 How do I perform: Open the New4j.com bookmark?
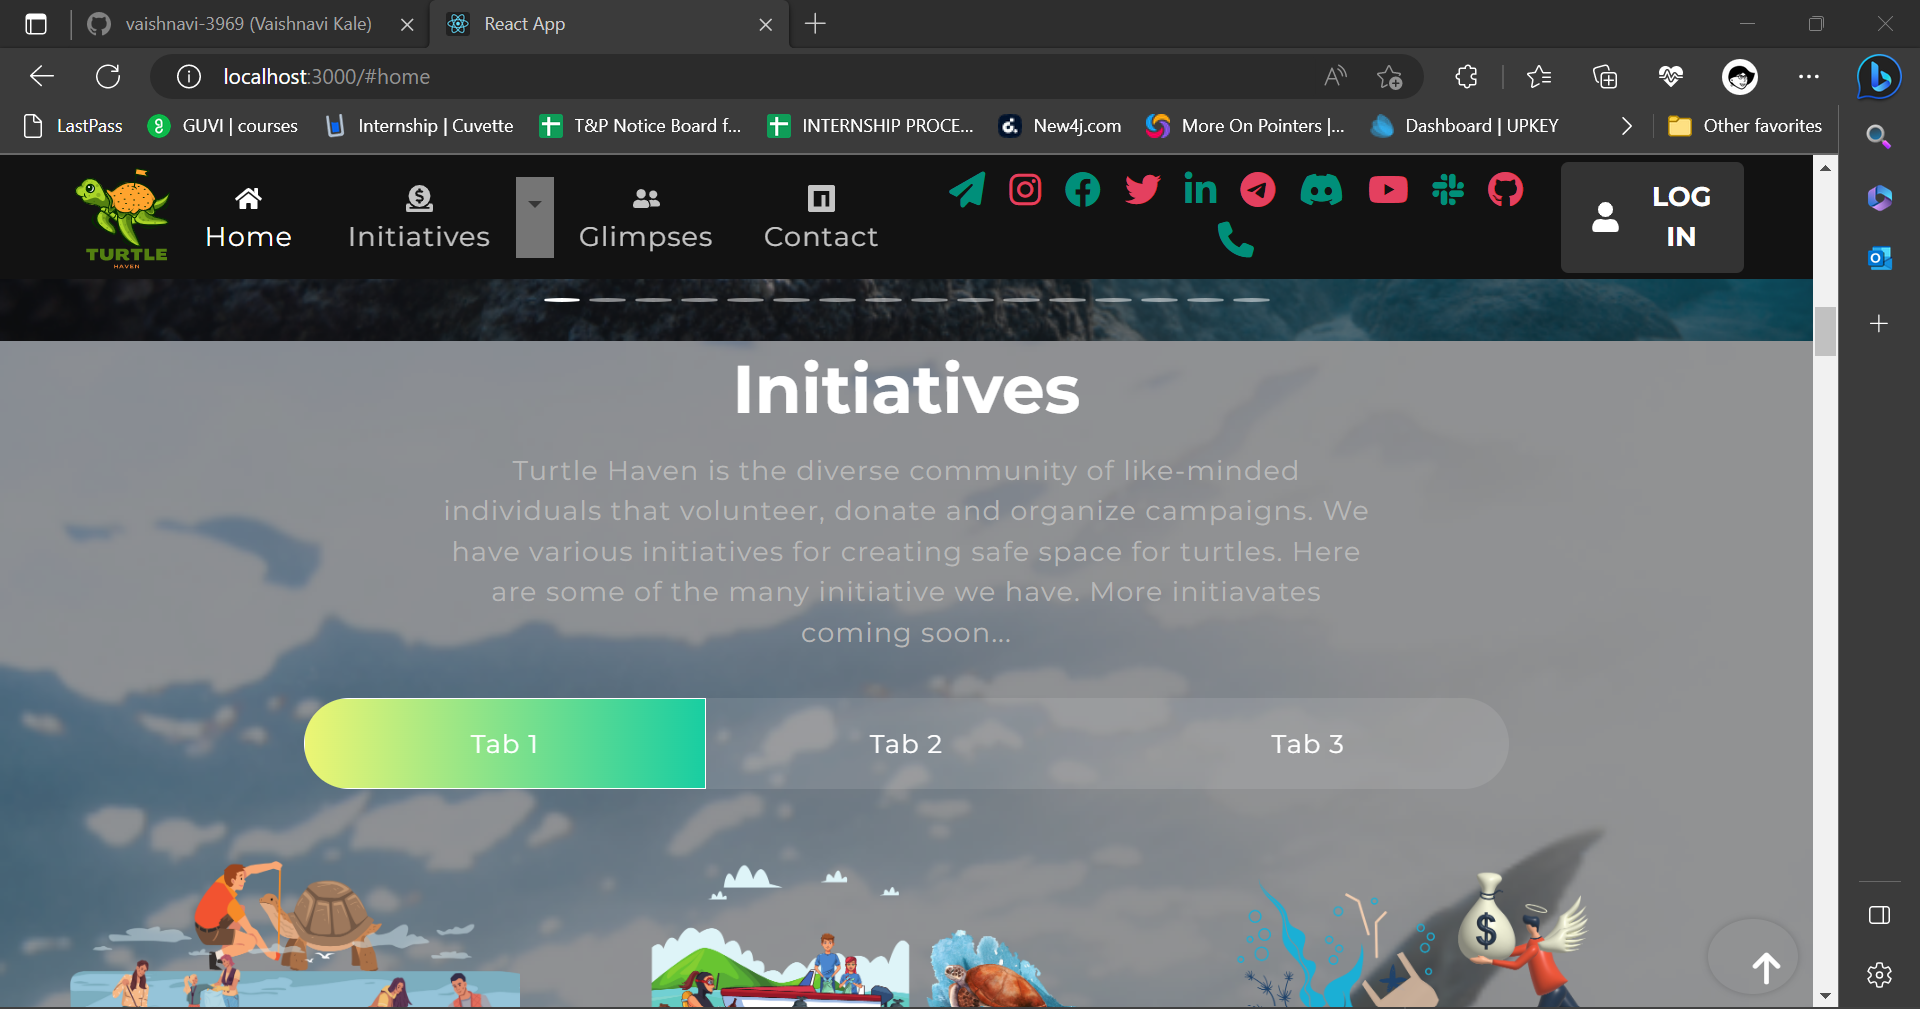pos(1060,126)
